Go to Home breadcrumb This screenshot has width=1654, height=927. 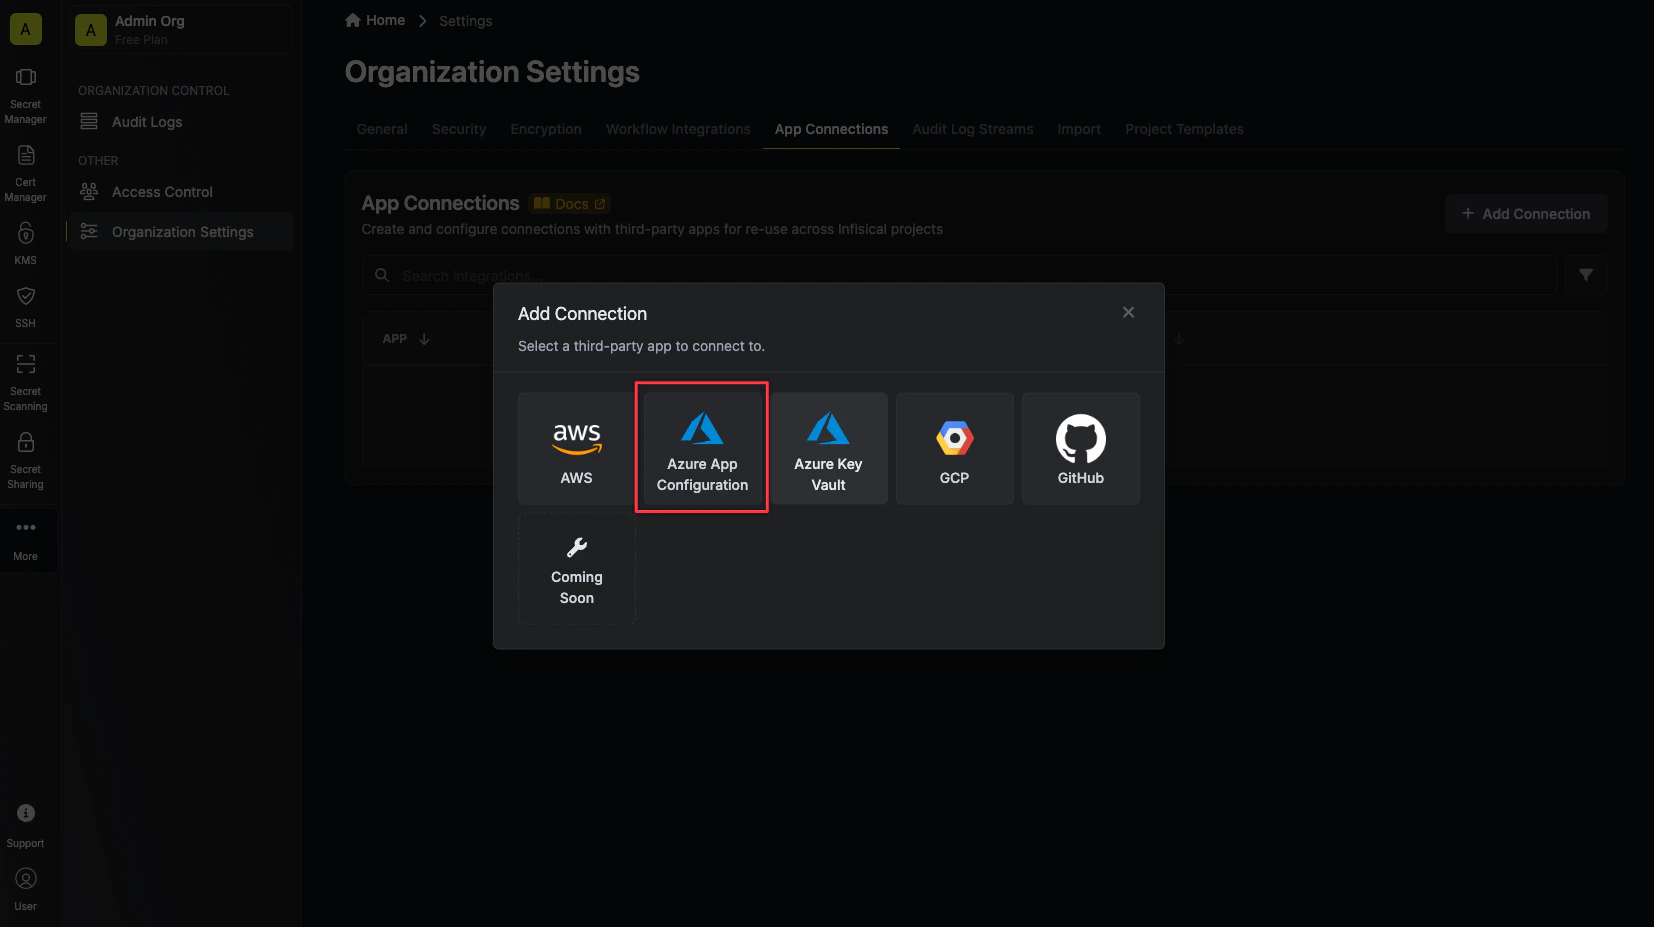click(x=375, y=20)
